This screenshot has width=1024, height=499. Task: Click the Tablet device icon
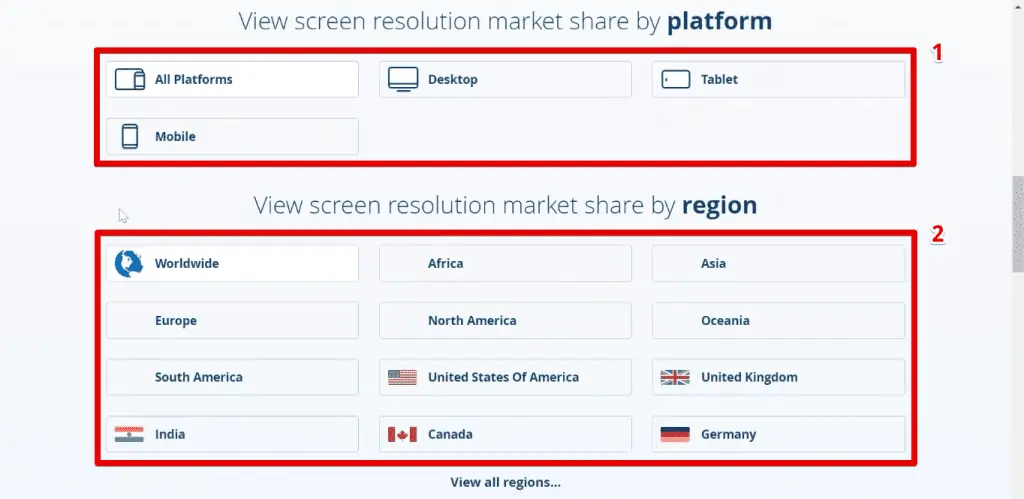pyautogui.click(x=676, y=80)
